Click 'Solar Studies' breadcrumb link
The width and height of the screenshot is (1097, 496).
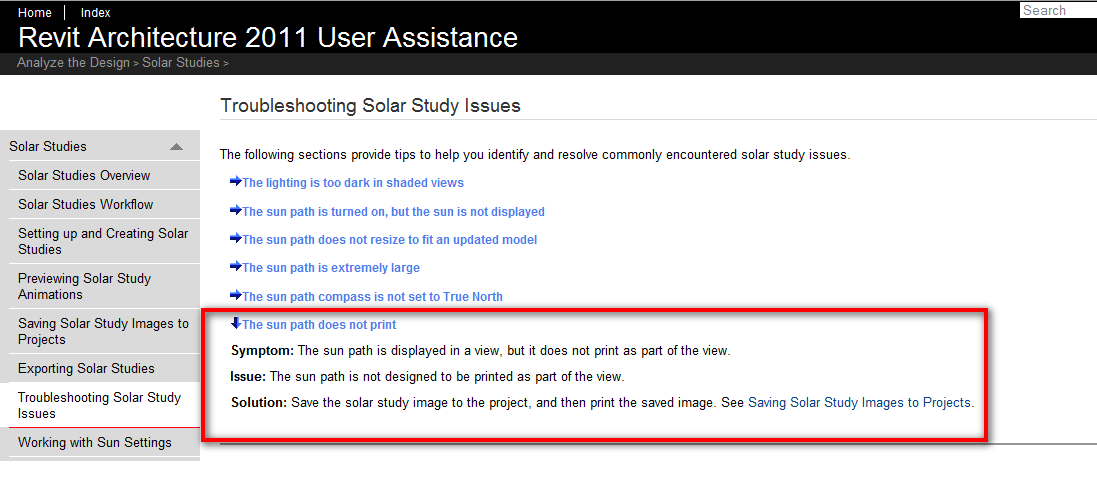pyautogui.click(x=180, y=63)
